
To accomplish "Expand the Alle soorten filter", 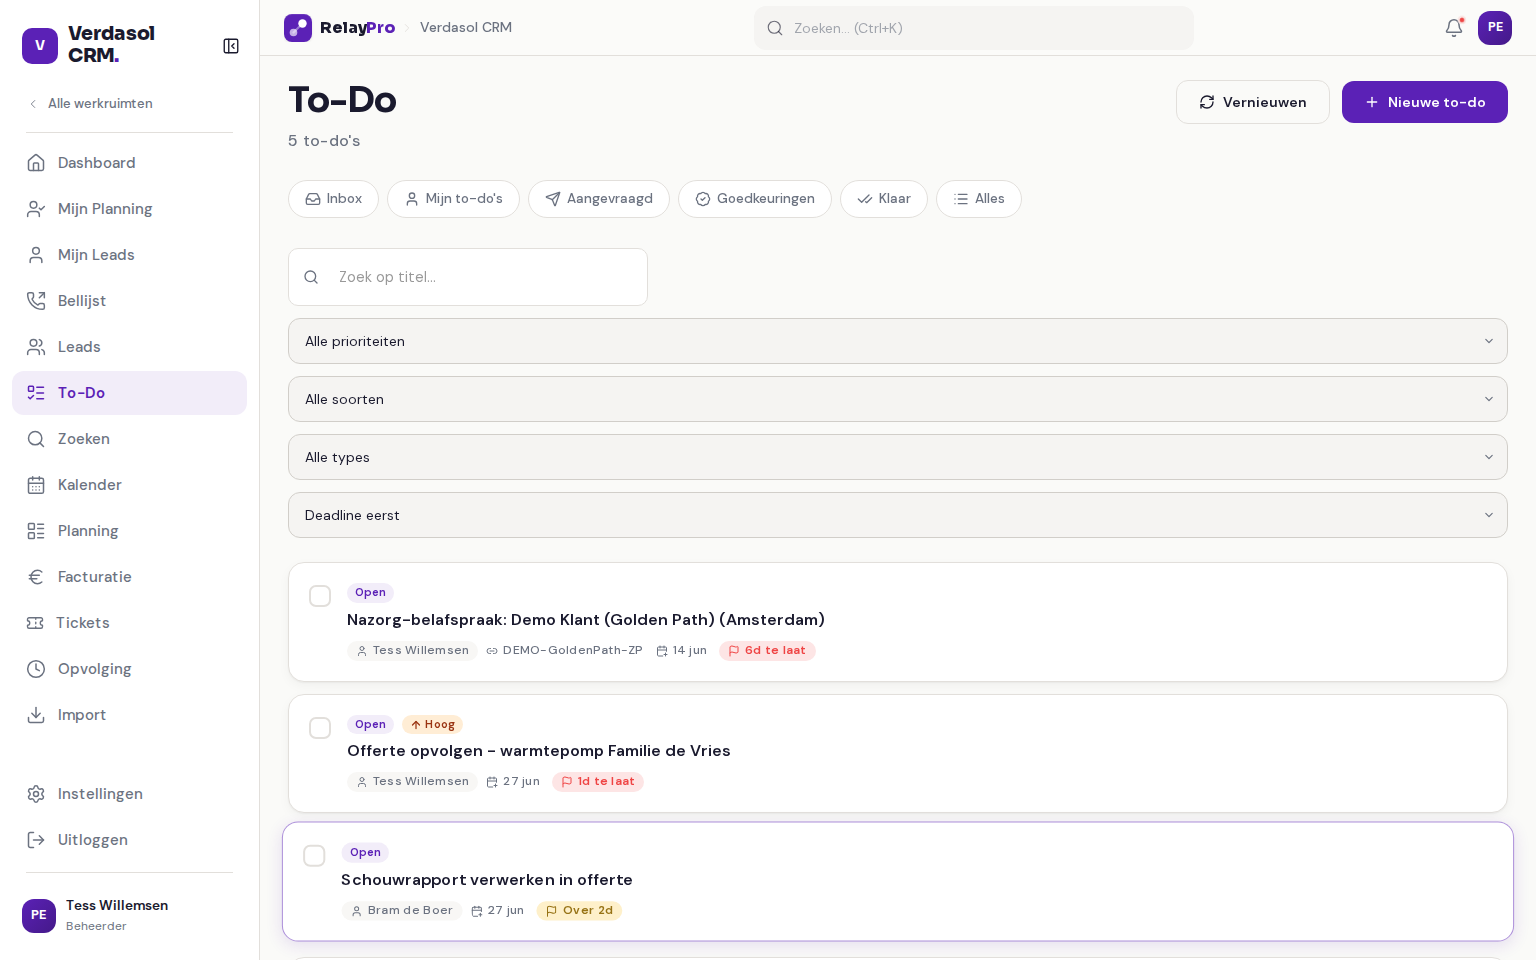I will click(898, 399).
